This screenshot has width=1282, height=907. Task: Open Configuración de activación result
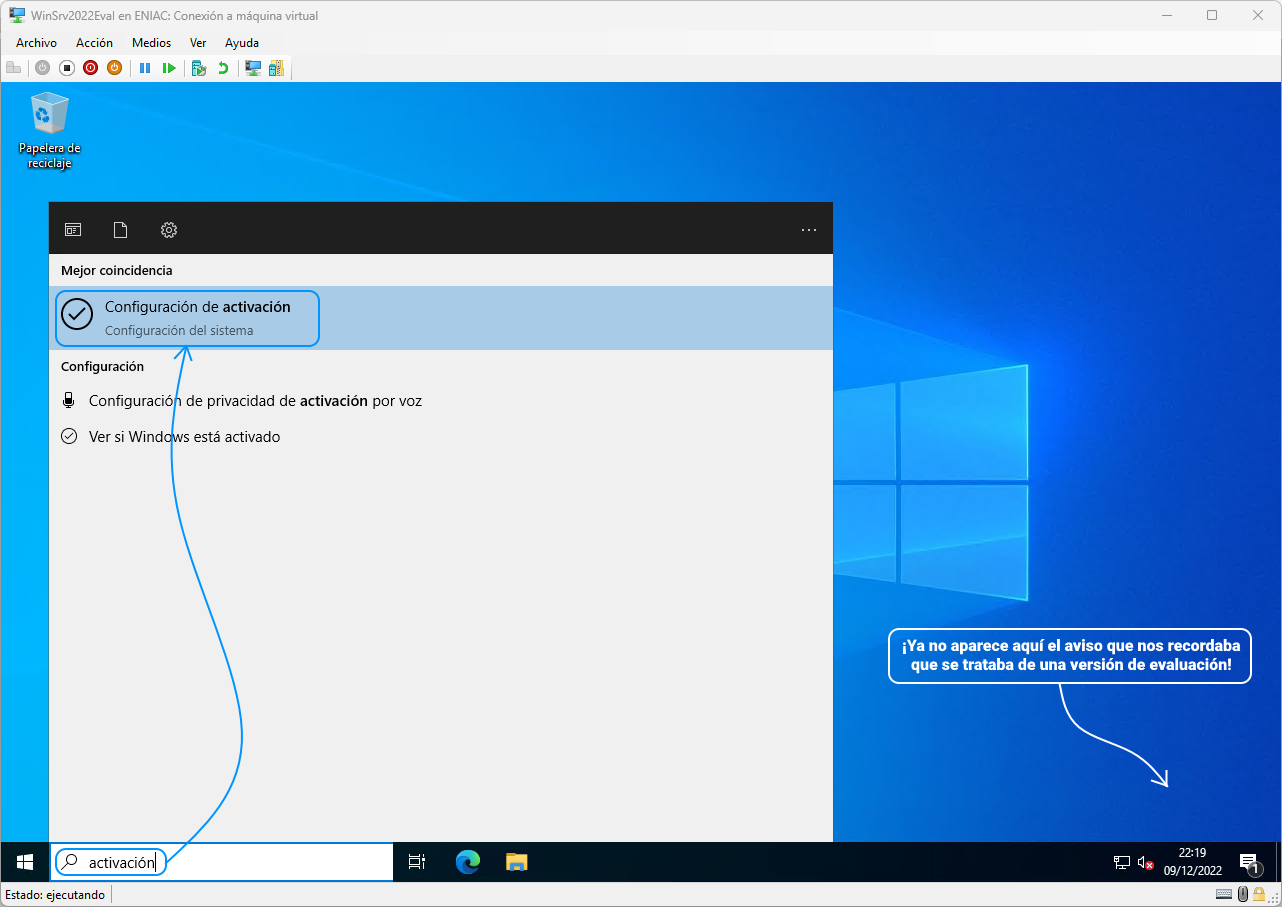click(x=441, y=318)
